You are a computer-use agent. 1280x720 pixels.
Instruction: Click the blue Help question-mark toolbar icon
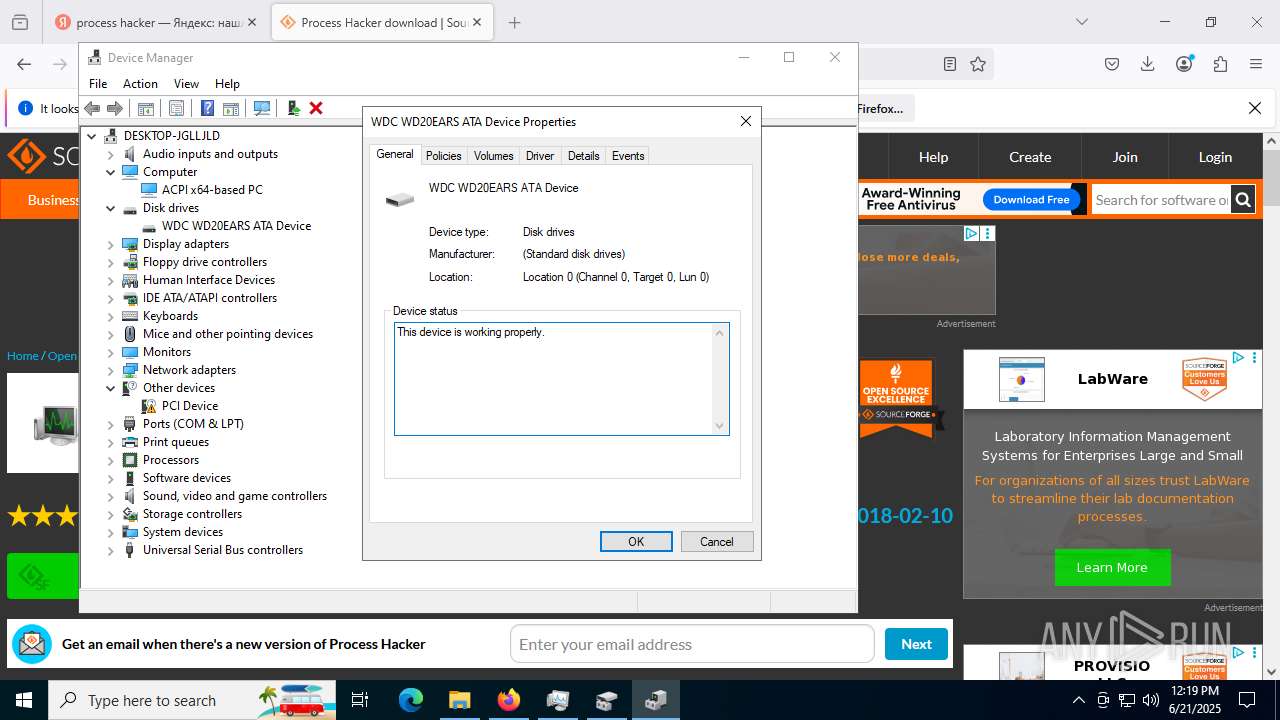coord(207,108)
